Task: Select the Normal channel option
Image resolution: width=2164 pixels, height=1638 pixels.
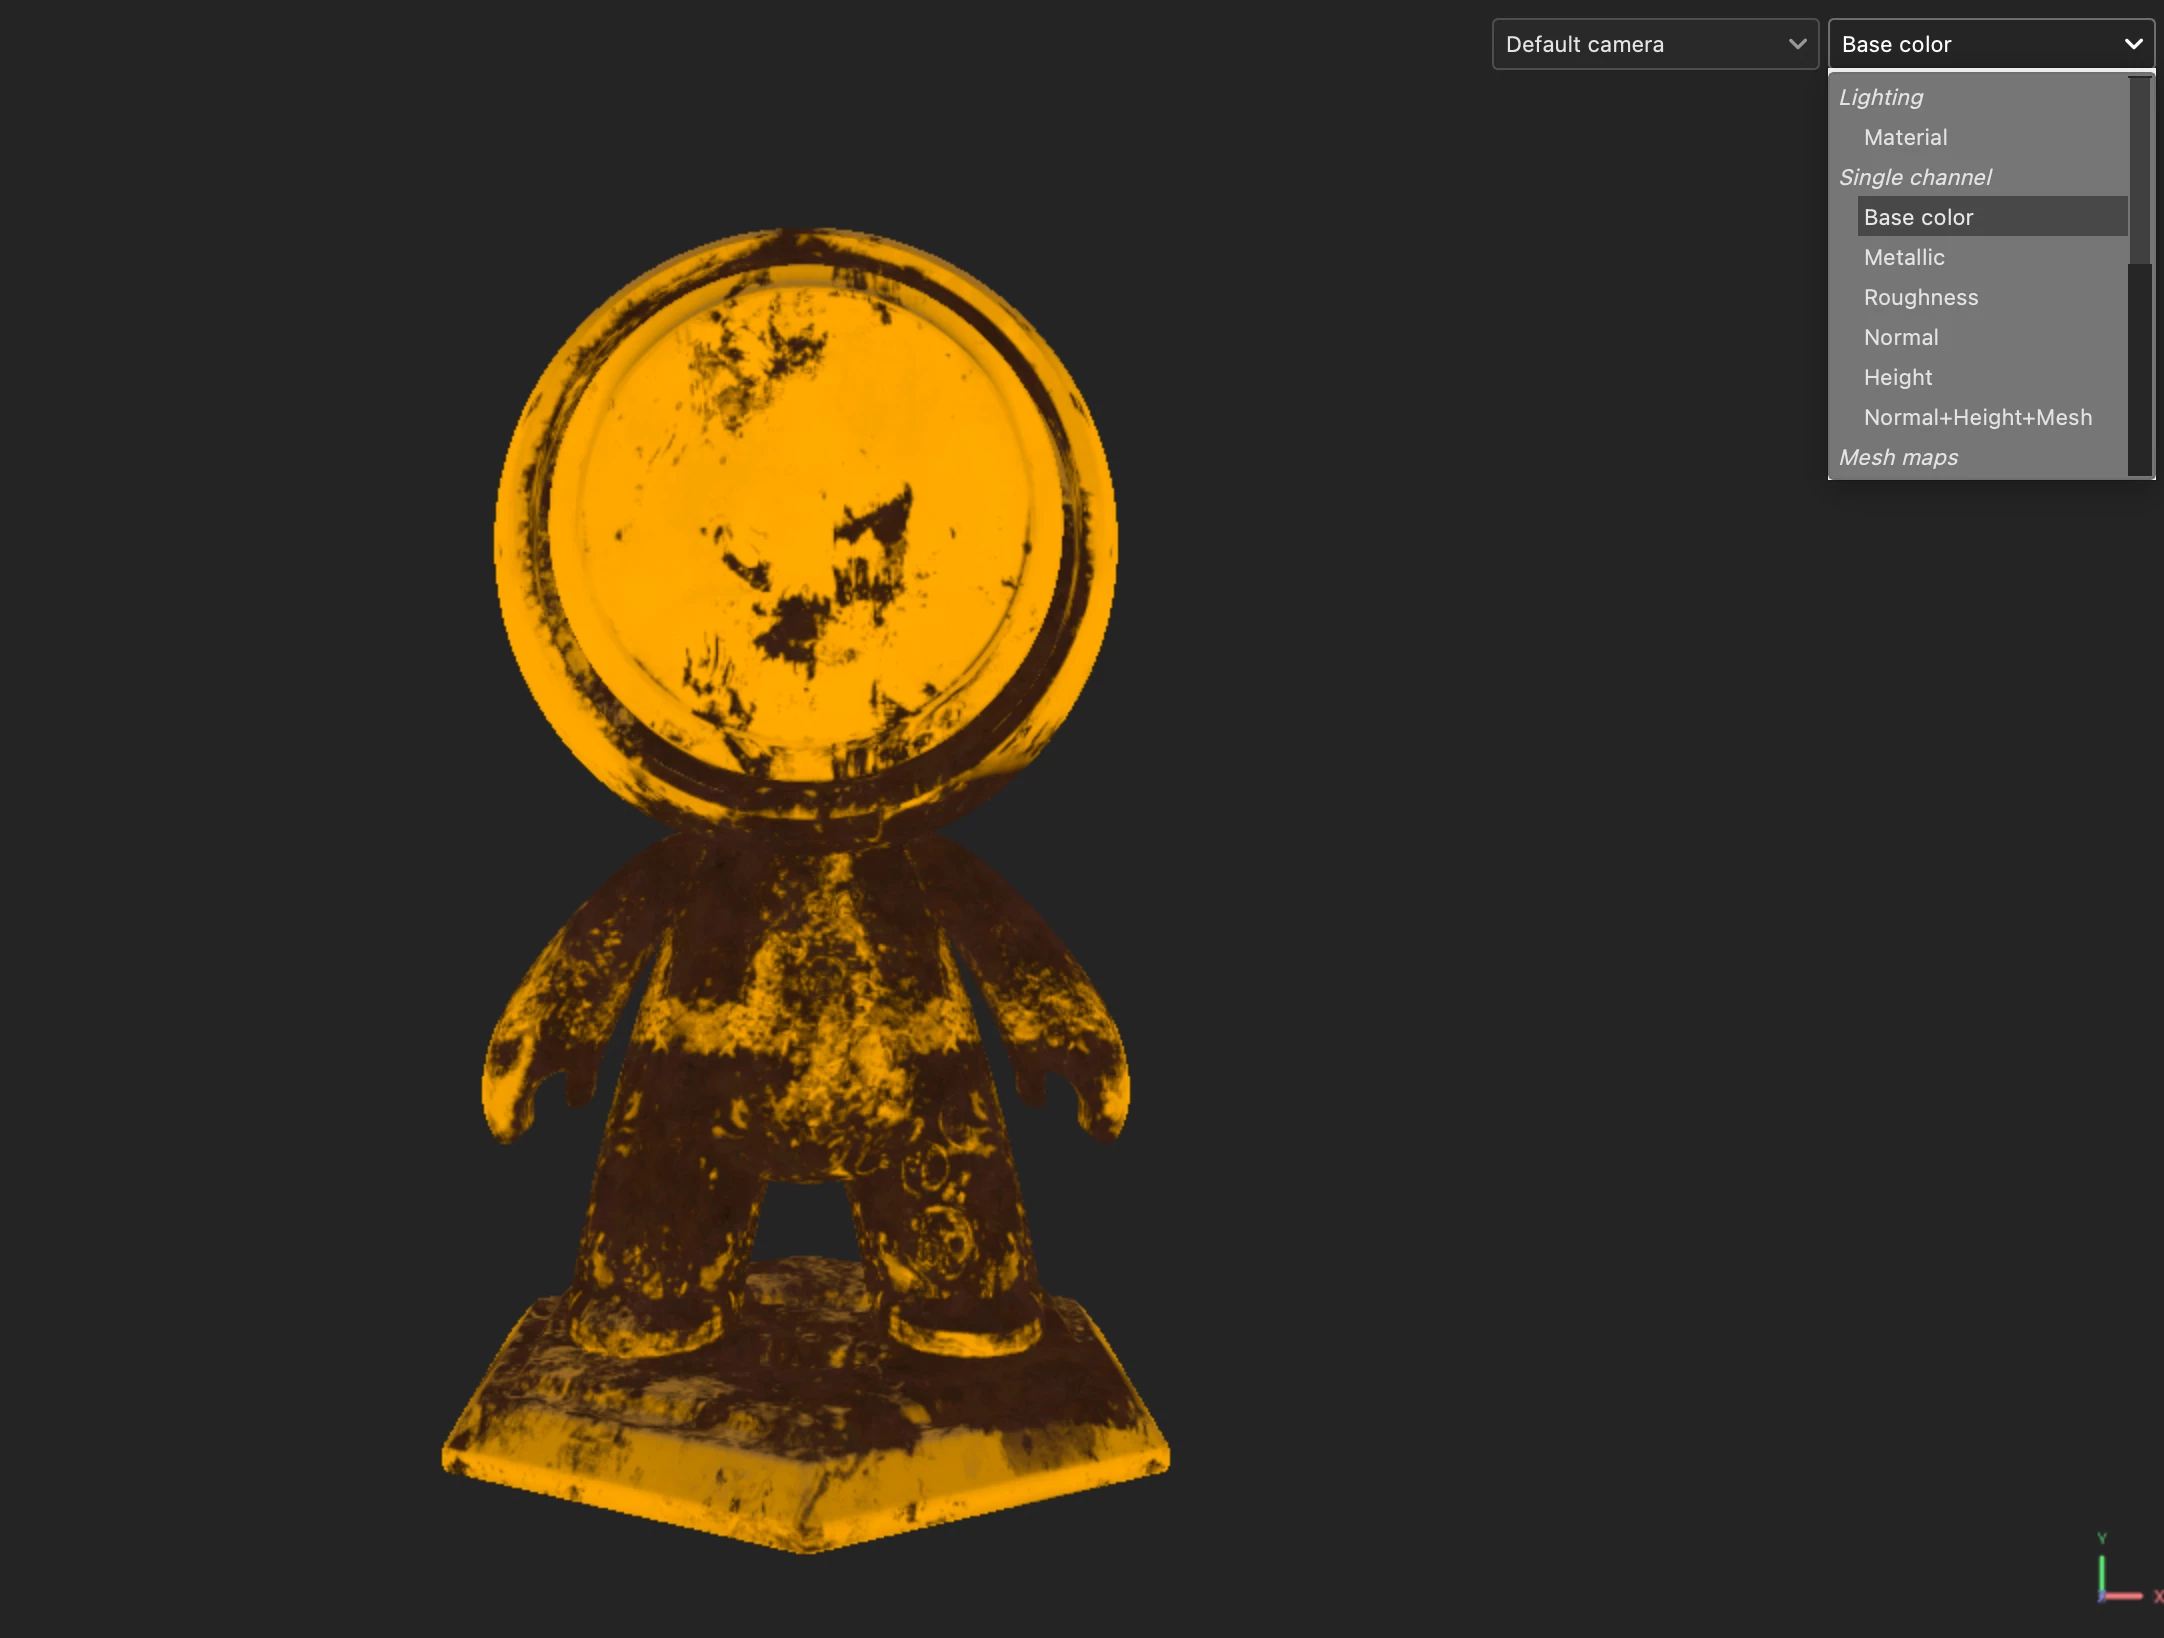Action: pos(1900,337)
